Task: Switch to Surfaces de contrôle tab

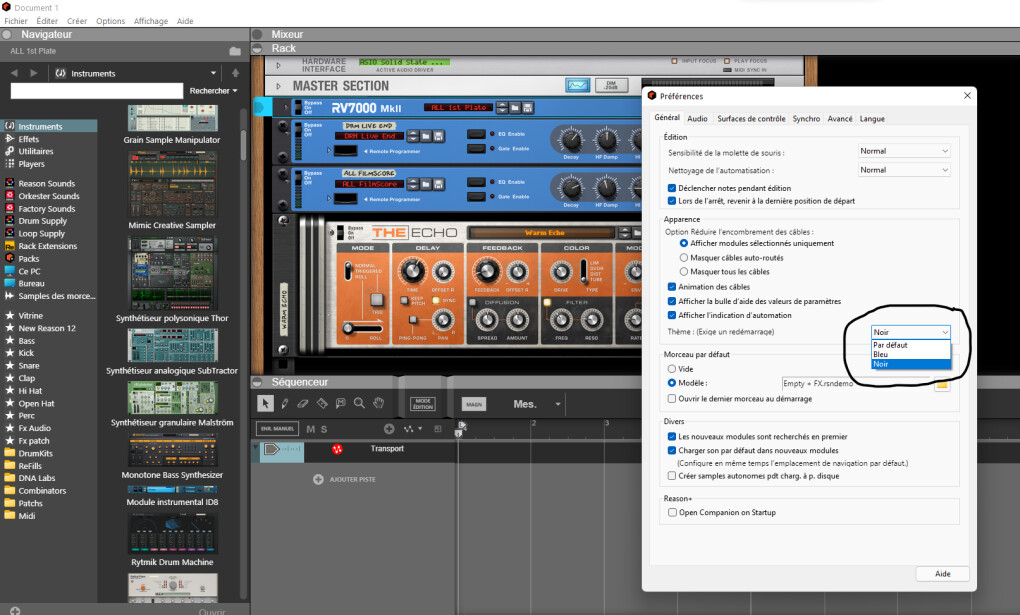Action: point(751,118)
